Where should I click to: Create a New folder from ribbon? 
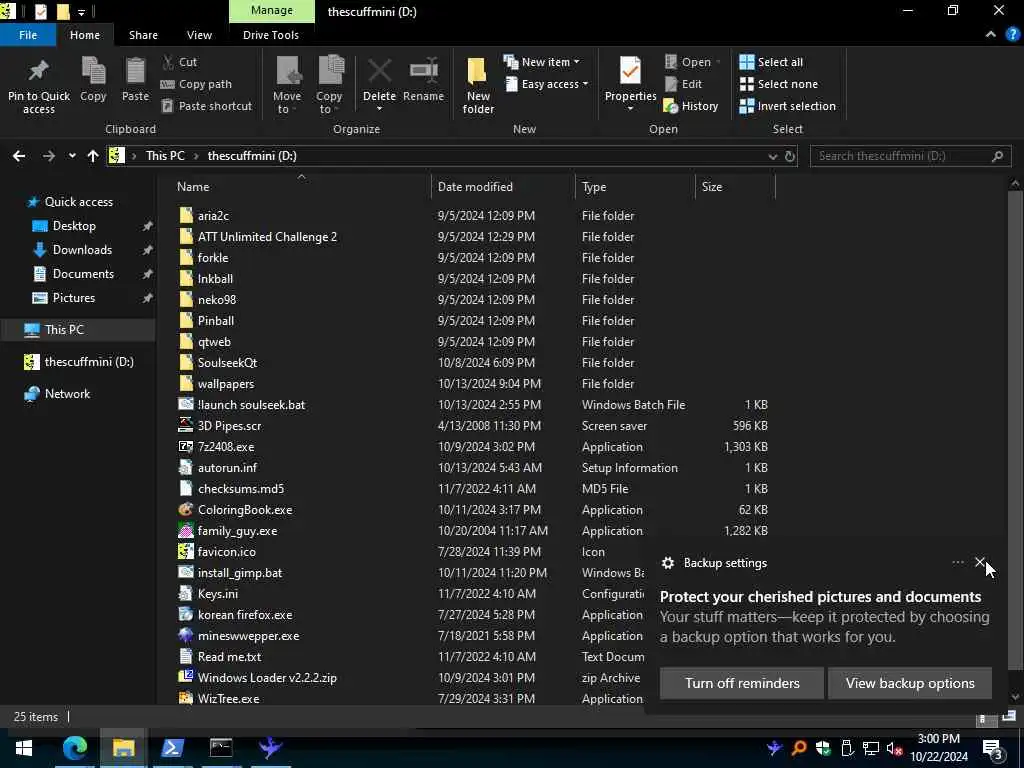tap(478, 85)
